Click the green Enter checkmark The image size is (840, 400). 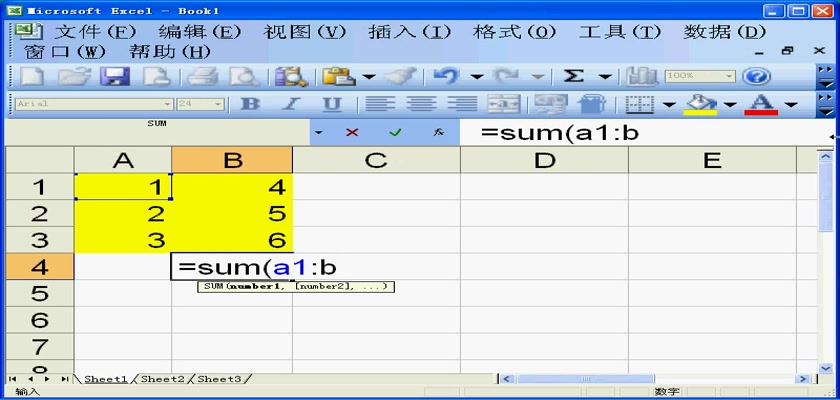(395, 132)
